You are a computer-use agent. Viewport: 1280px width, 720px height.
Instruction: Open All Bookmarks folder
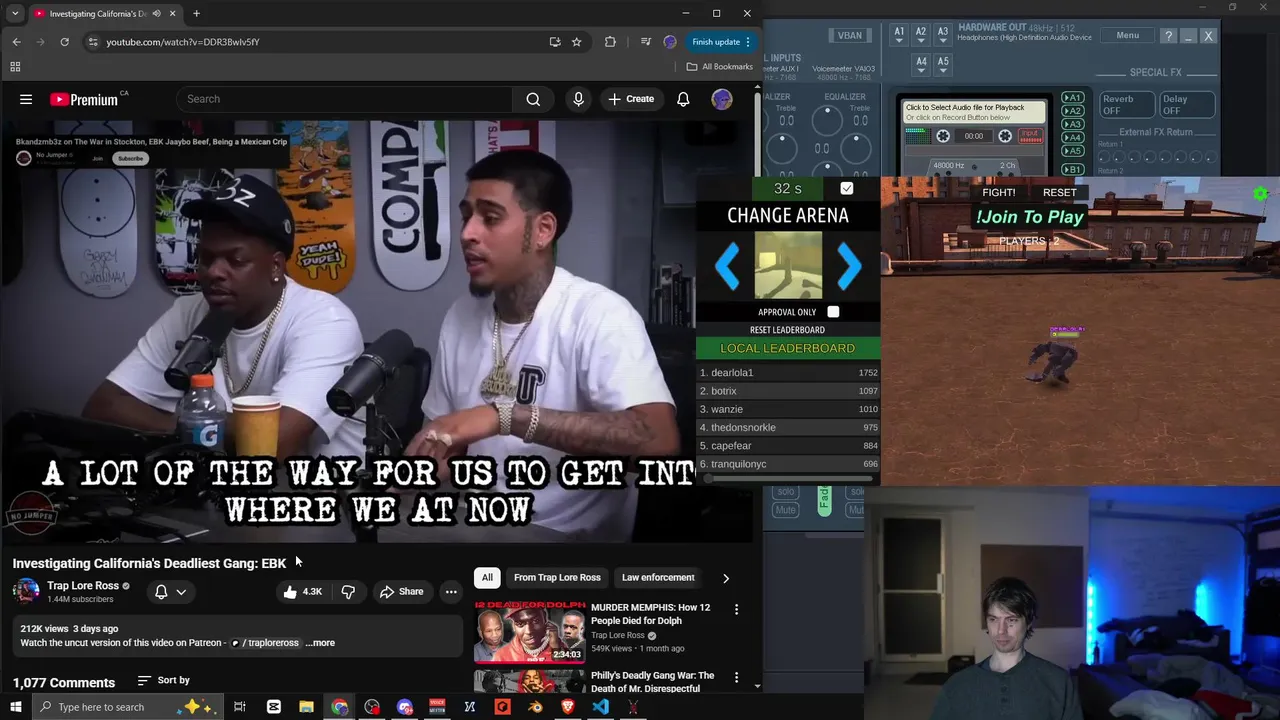pos(720,67)
